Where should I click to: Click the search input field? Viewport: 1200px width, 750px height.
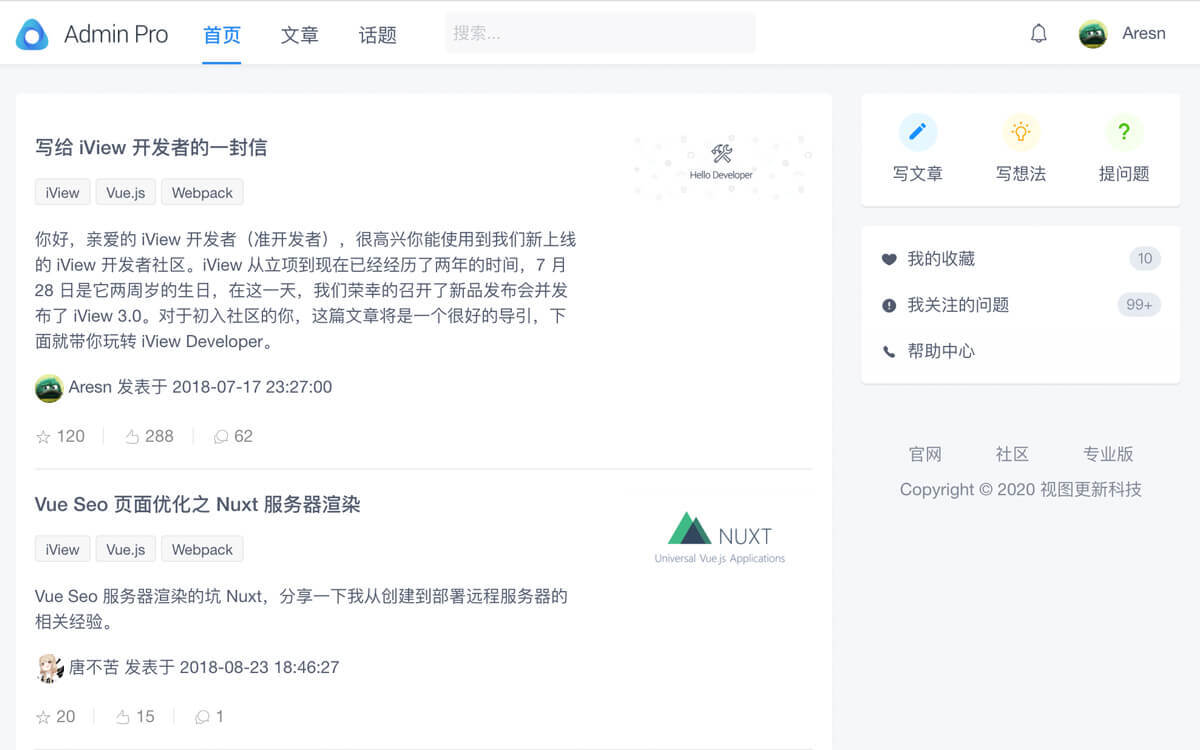point(600,33)
